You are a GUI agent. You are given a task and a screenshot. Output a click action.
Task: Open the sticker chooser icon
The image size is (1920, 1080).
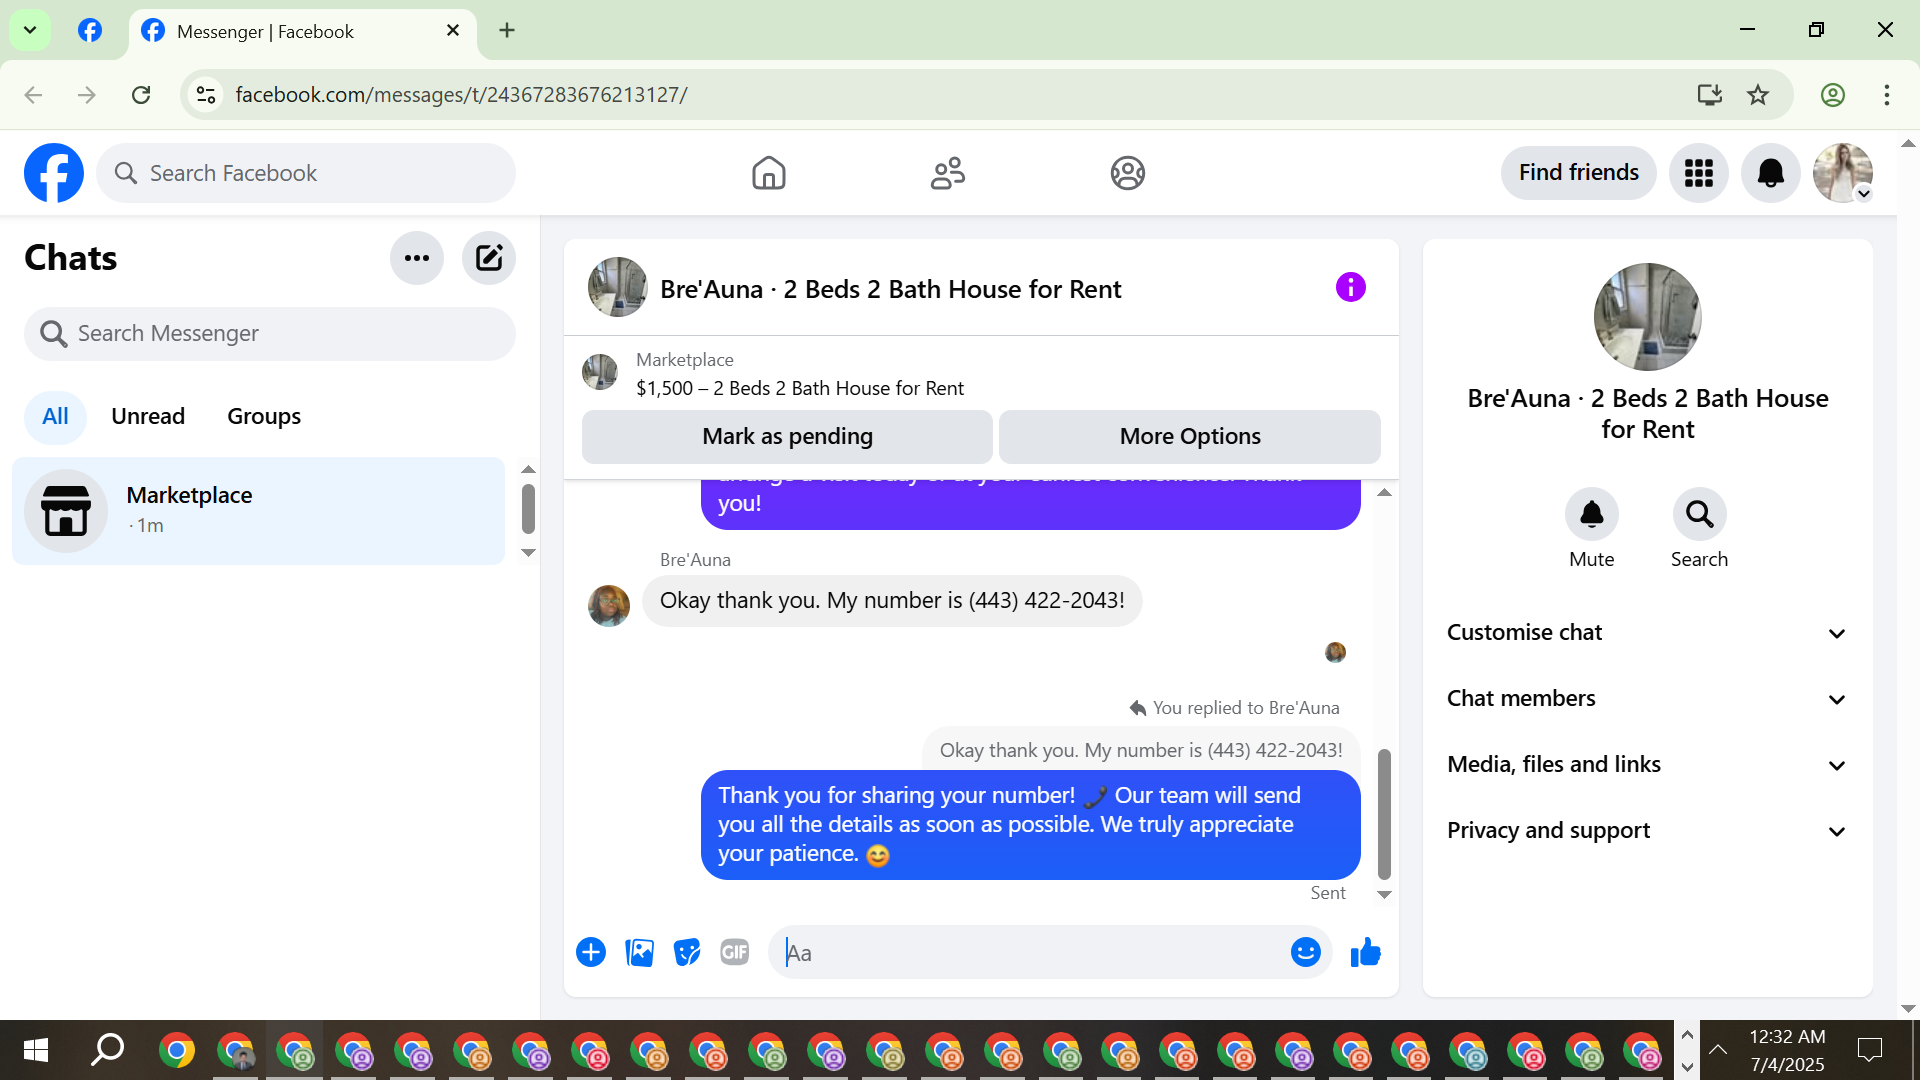[687, 953]
